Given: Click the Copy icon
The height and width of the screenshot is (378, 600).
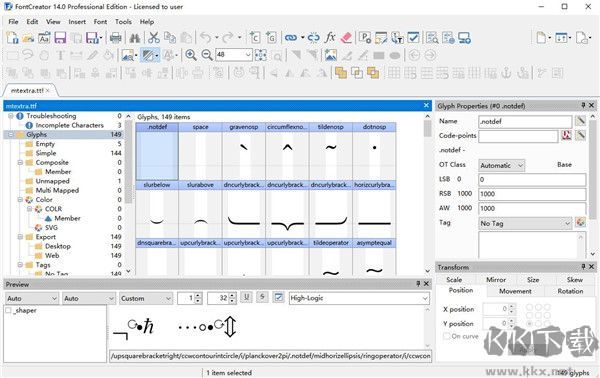Looking at the screenshot, I should [170, 38].
